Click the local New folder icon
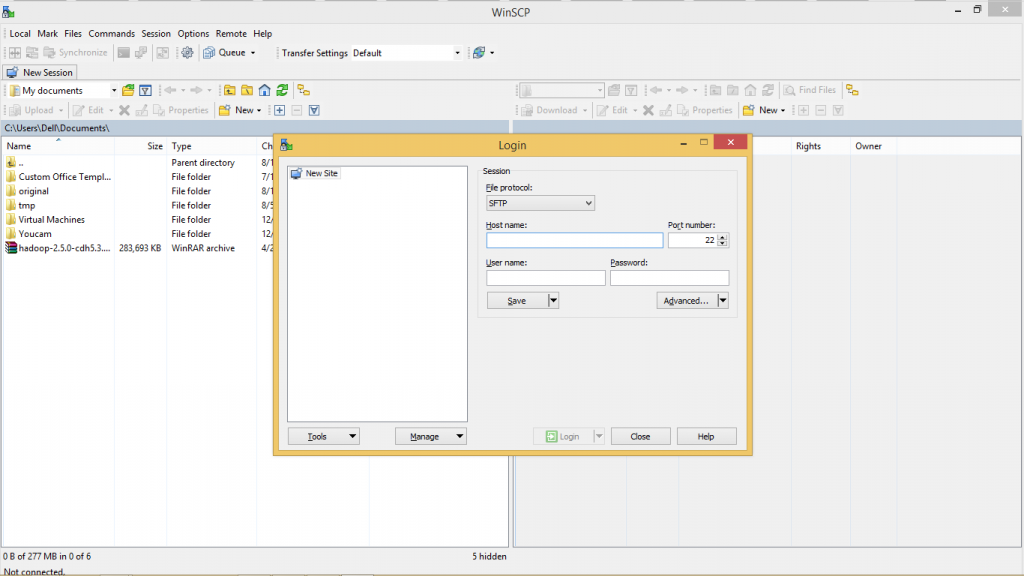 click(x=225, y=110)
